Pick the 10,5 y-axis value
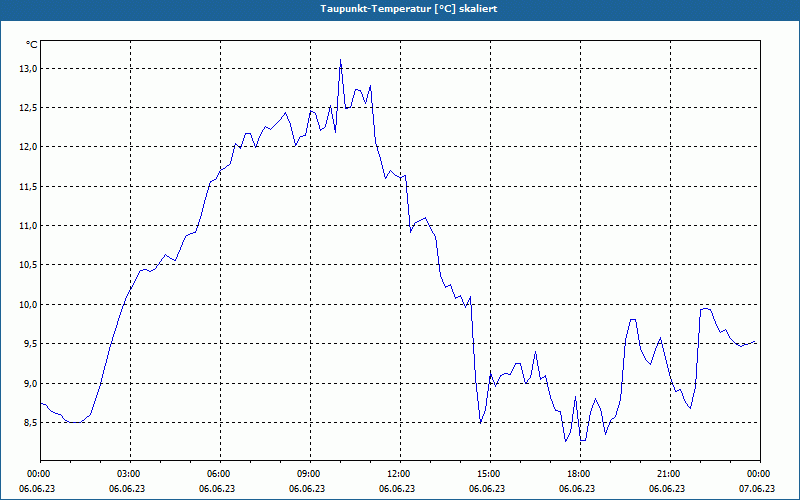This screenshot has width=800, height=500. coord(29,265)
